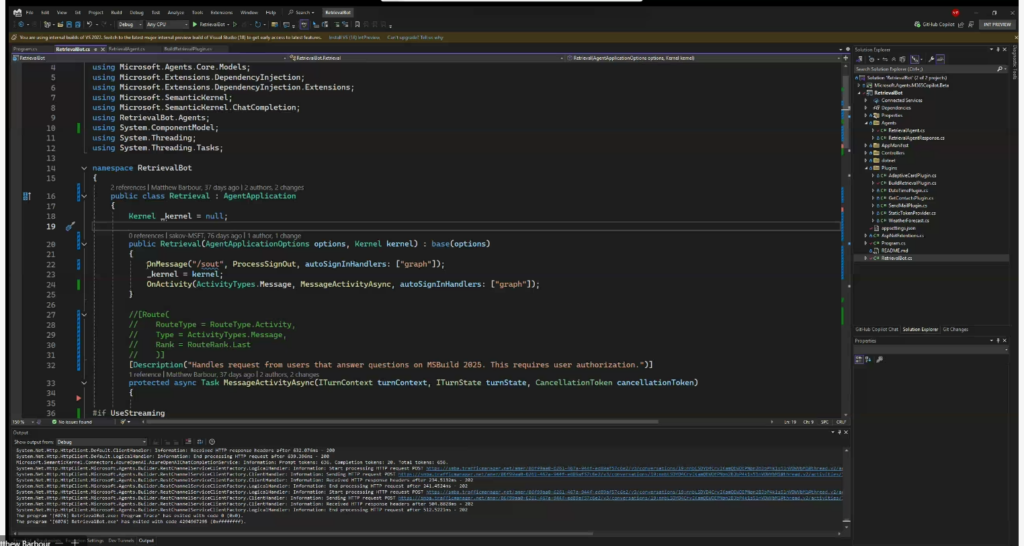The height and width of the screenshot is (546, 1024).
Task: Open RetrievalAgentResponse.cs in Solution Explorer
Action: click(x=916, y=138)
